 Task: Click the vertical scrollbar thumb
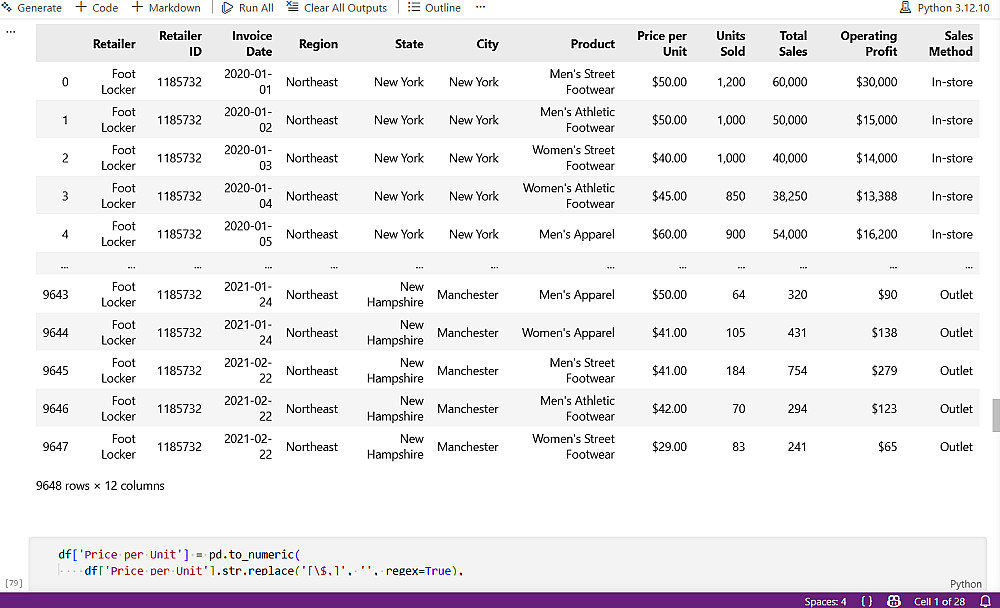click(x=996, y=415)
